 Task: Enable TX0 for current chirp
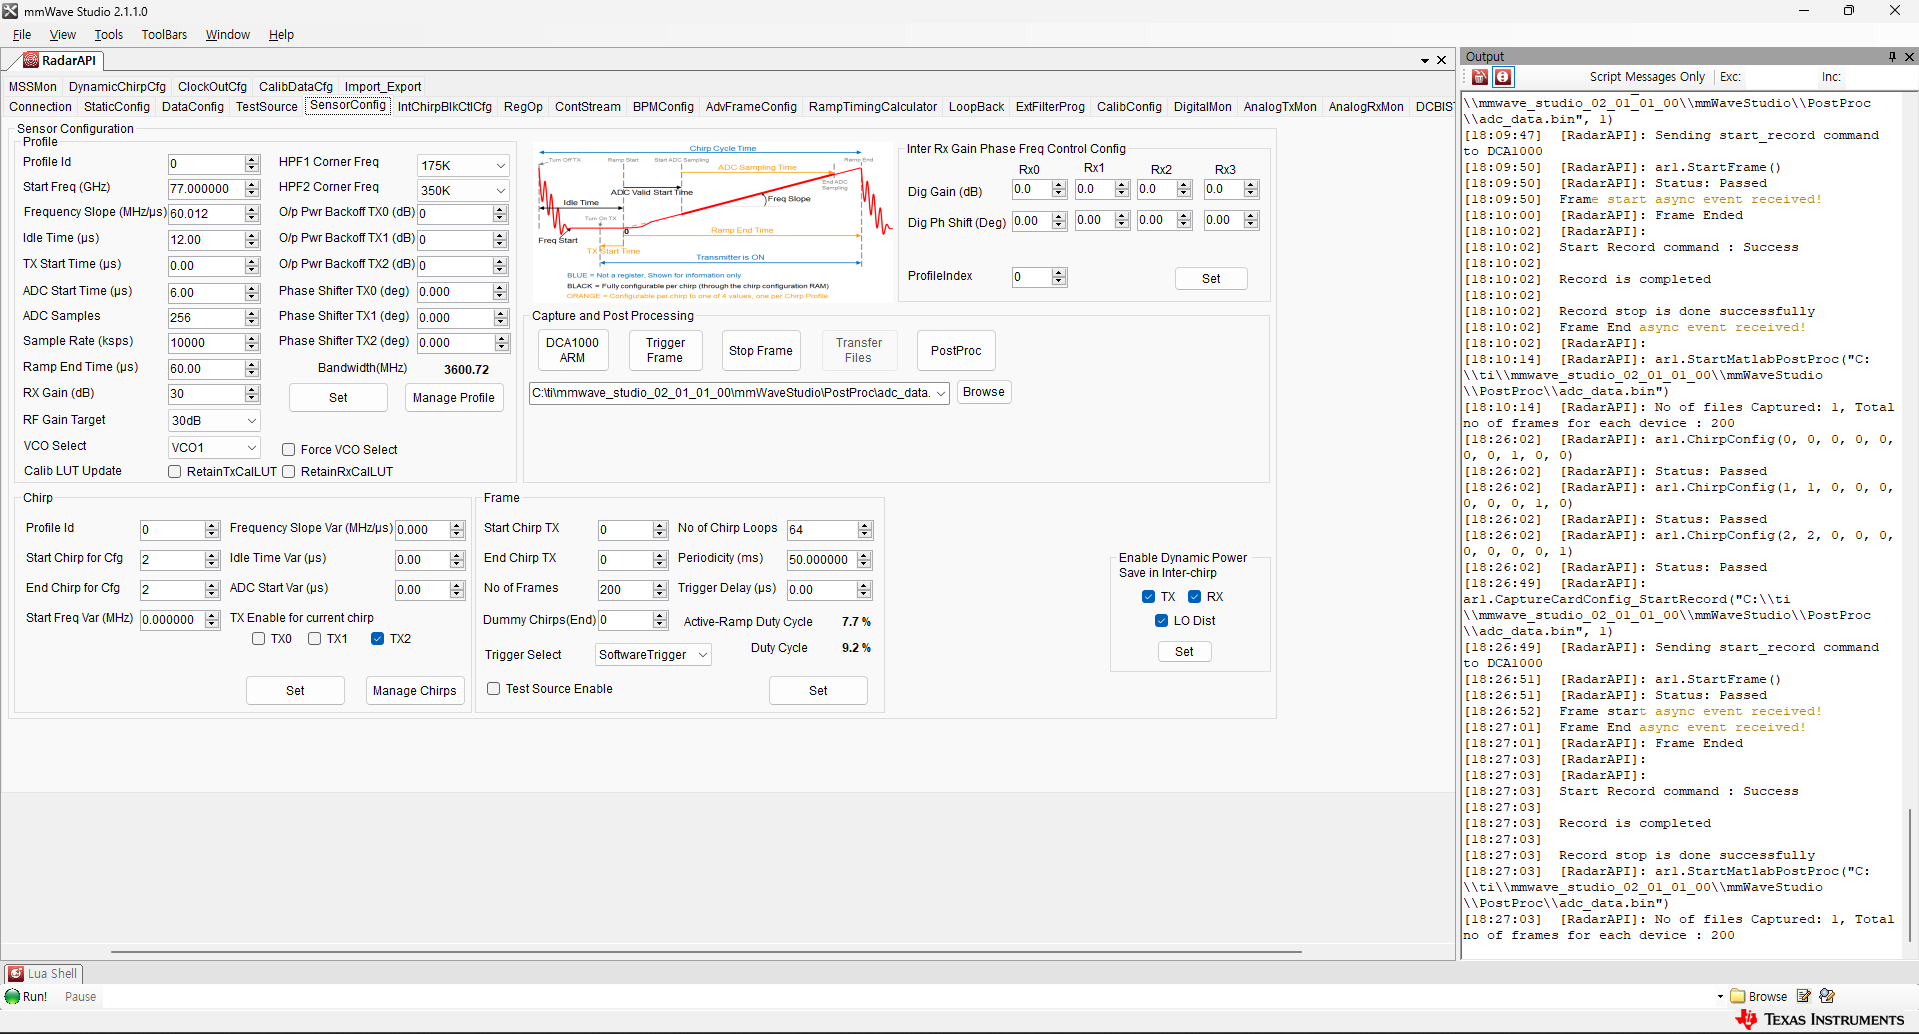tap(258, 639)
